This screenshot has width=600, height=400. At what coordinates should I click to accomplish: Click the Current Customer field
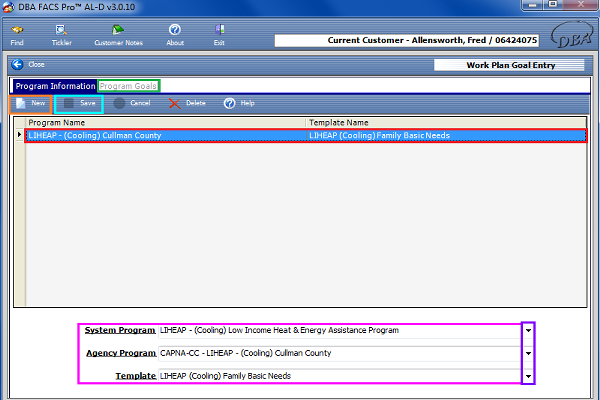click(407, 41)
